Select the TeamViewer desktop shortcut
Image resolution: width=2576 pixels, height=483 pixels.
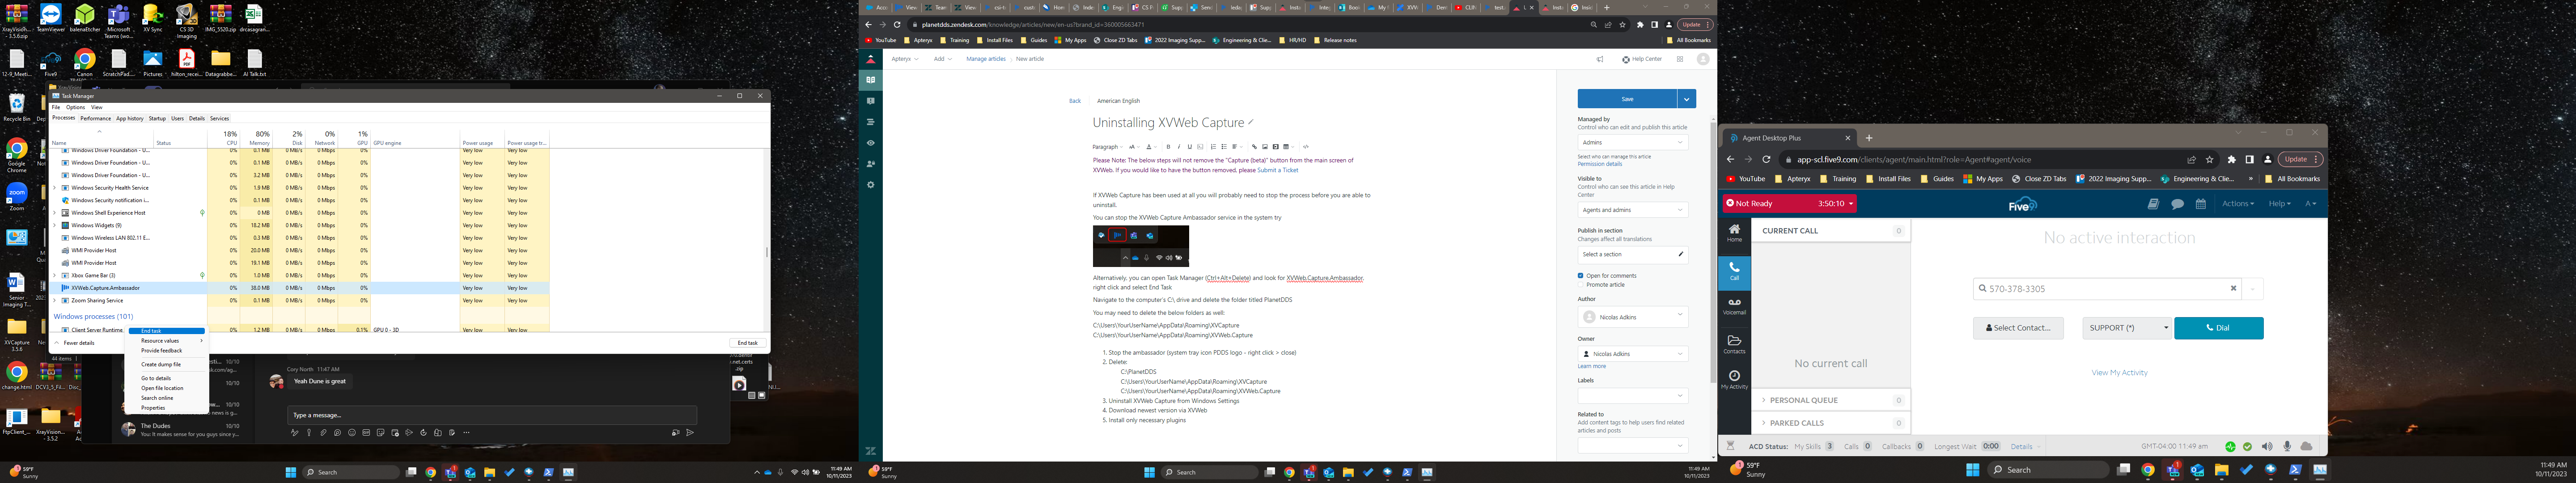(x=50, y=18)
